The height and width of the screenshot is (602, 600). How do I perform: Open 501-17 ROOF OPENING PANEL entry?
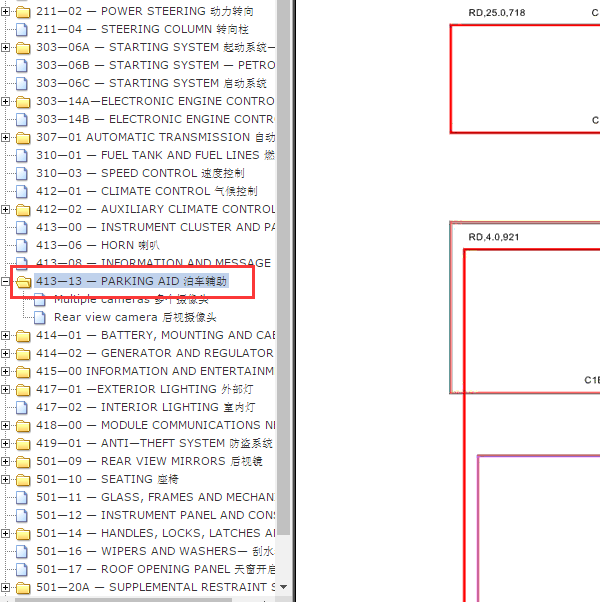click(x=155, y=569)
